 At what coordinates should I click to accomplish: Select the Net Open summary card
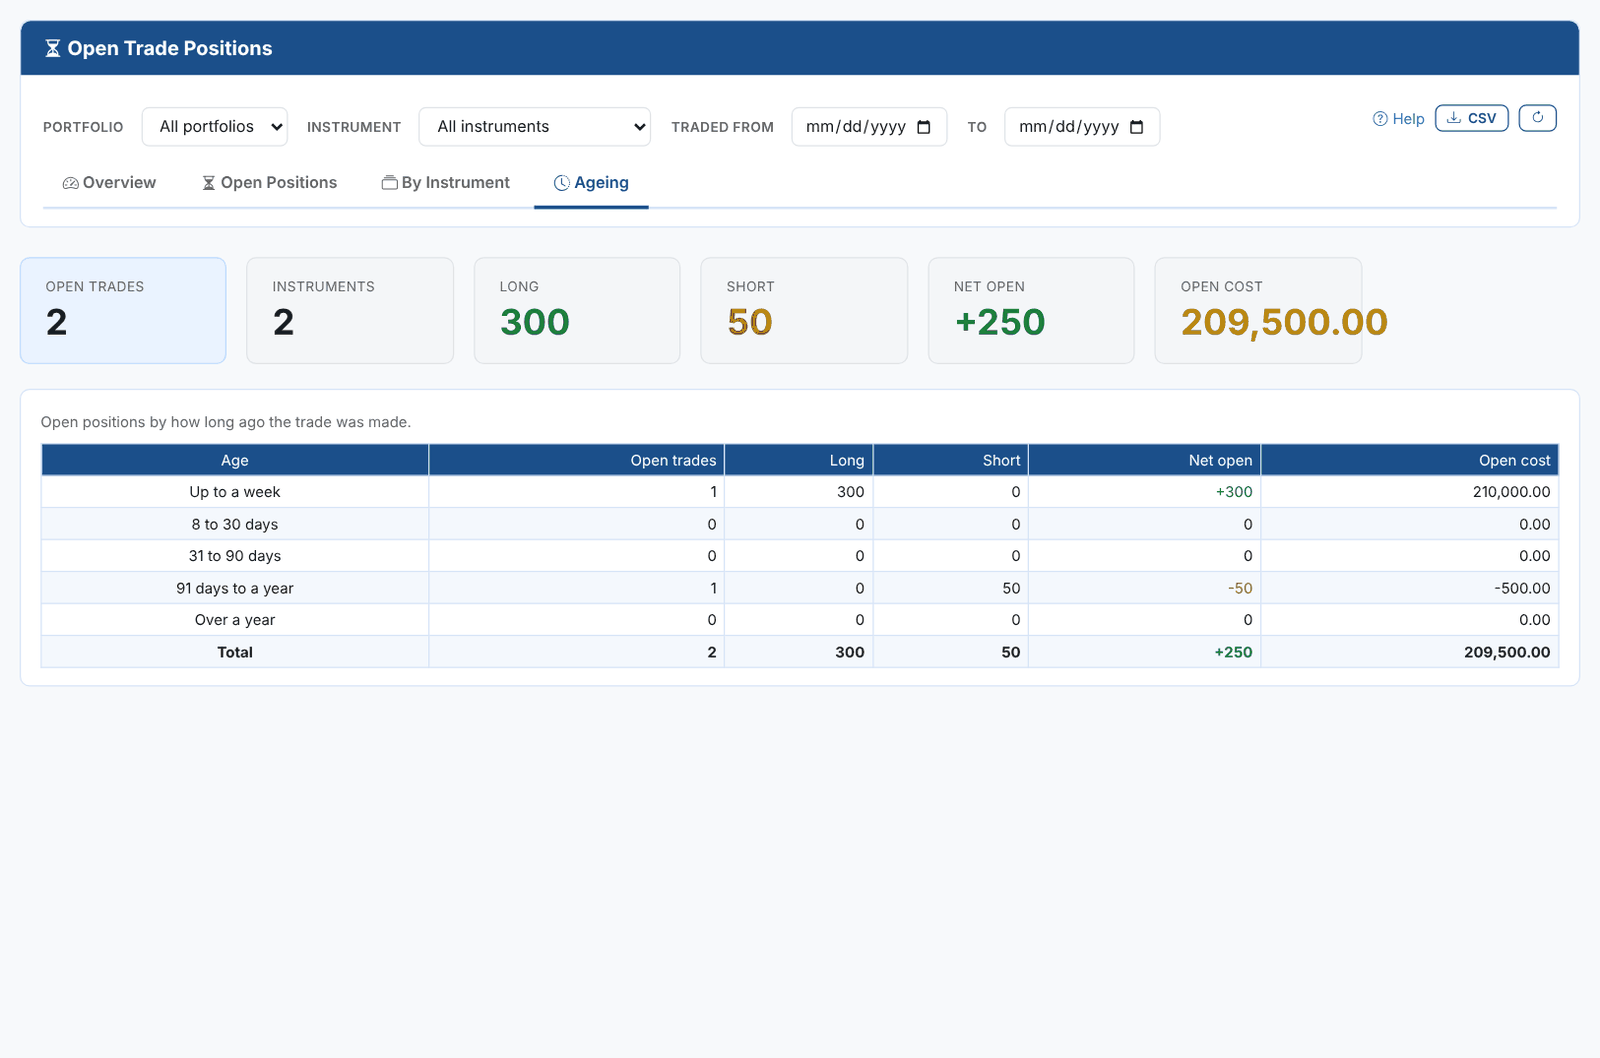[x=1031, y=311]
